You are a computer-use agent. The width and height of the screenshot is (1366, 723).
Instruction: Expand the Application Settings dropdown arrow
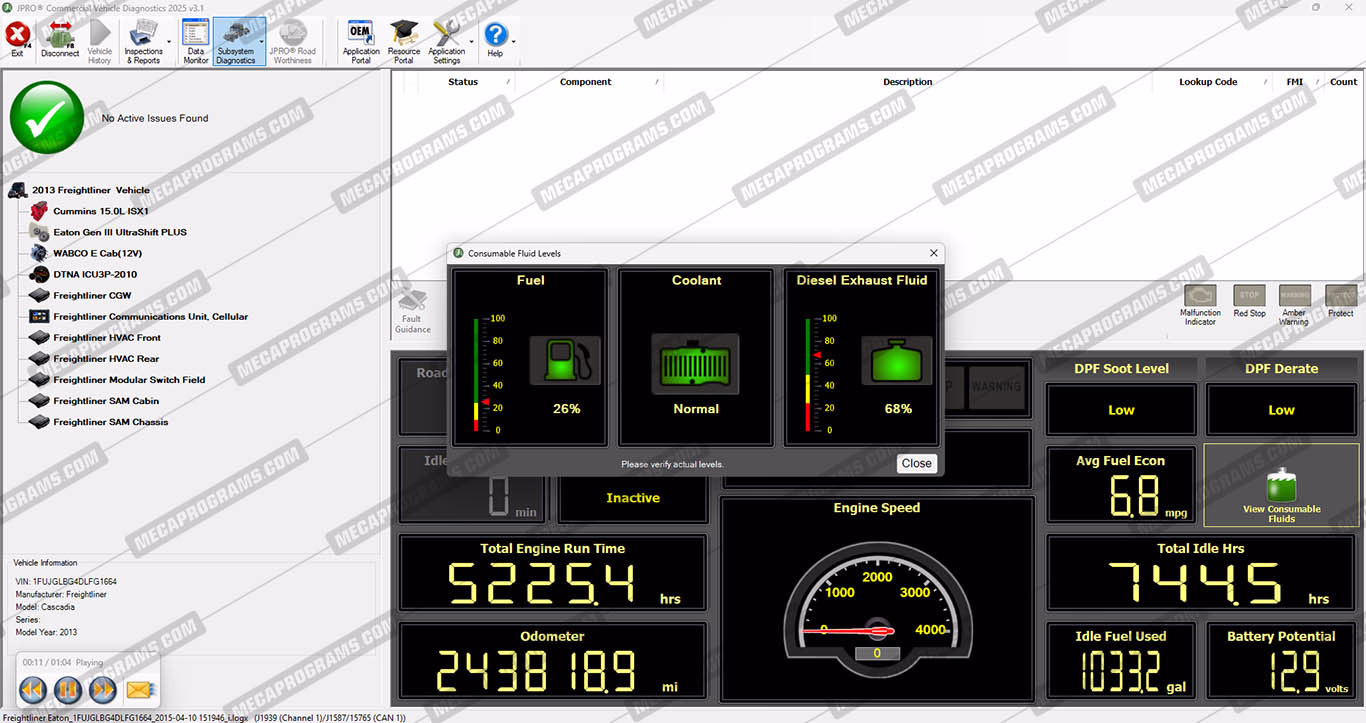click(x=472, y=42)
